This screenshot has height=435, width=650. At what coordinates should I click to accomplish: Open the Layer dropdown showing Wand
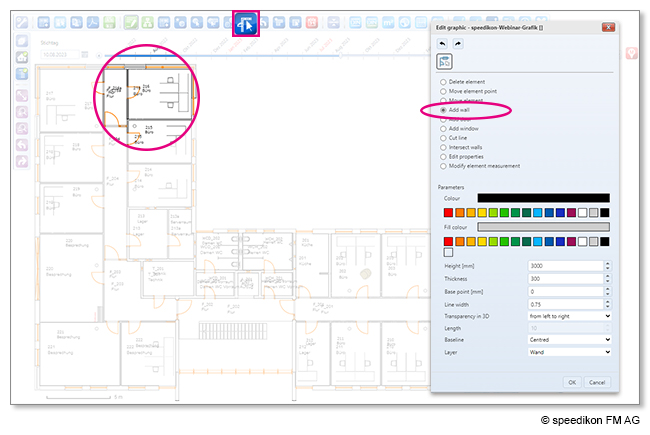click(x=570, y=352)
